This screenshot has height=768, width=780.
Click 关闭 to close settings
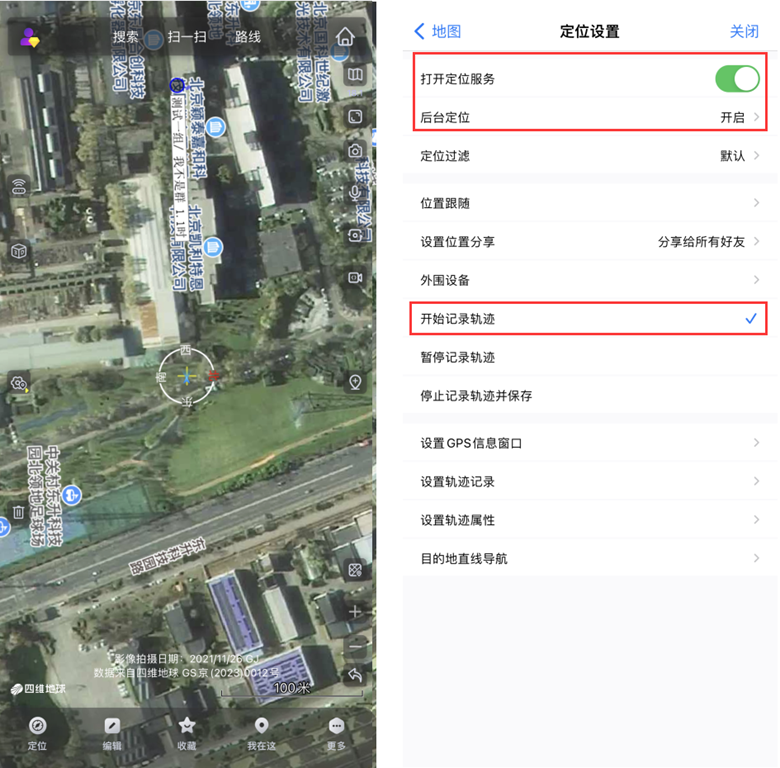coord(744,31)
